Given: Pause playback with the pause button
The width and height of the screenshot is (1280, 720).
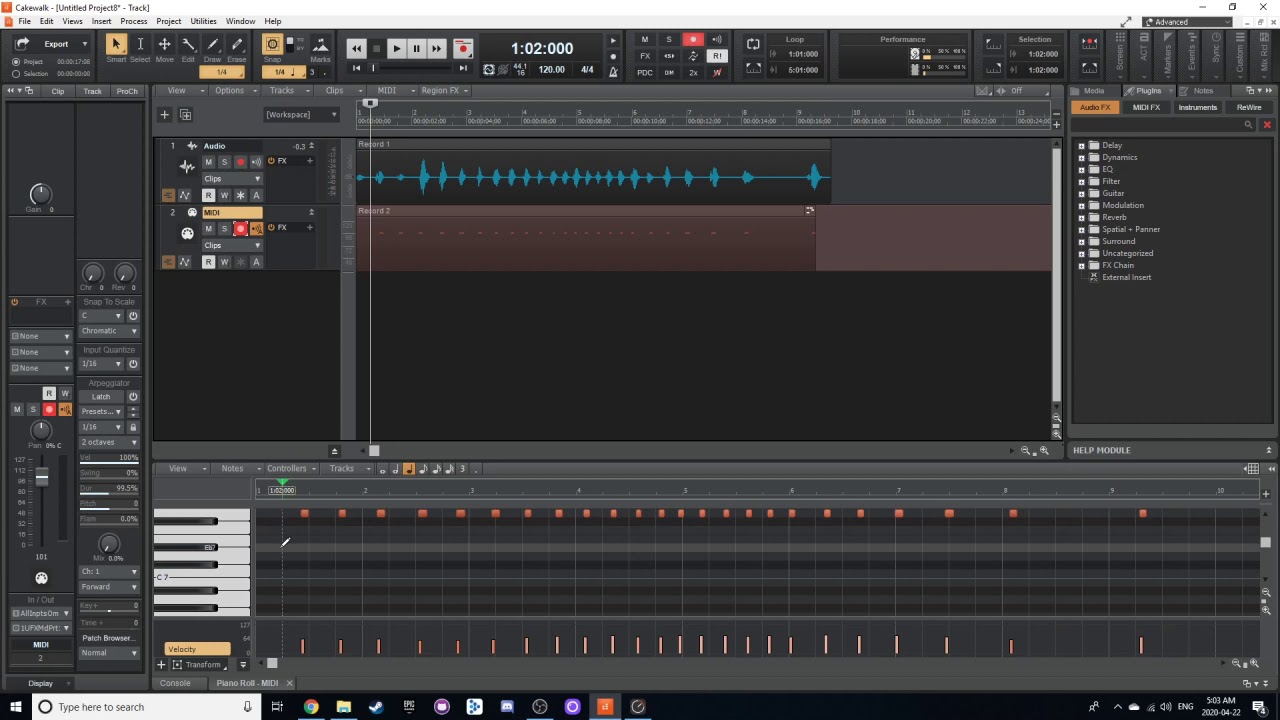Looking at the screenshot, I should (x=416, y=48).
